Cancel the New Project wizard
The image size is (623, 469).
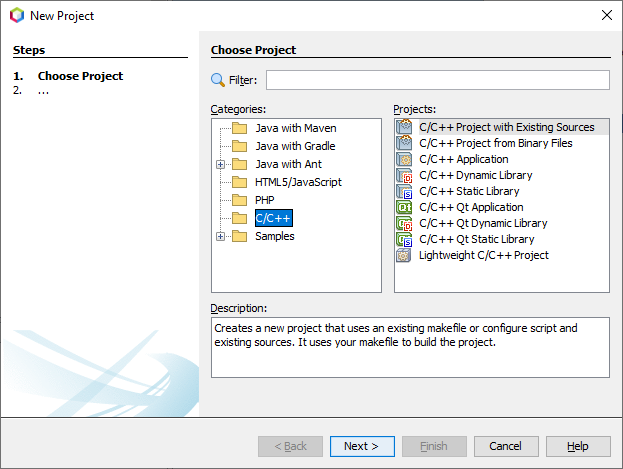coord(506,446)
